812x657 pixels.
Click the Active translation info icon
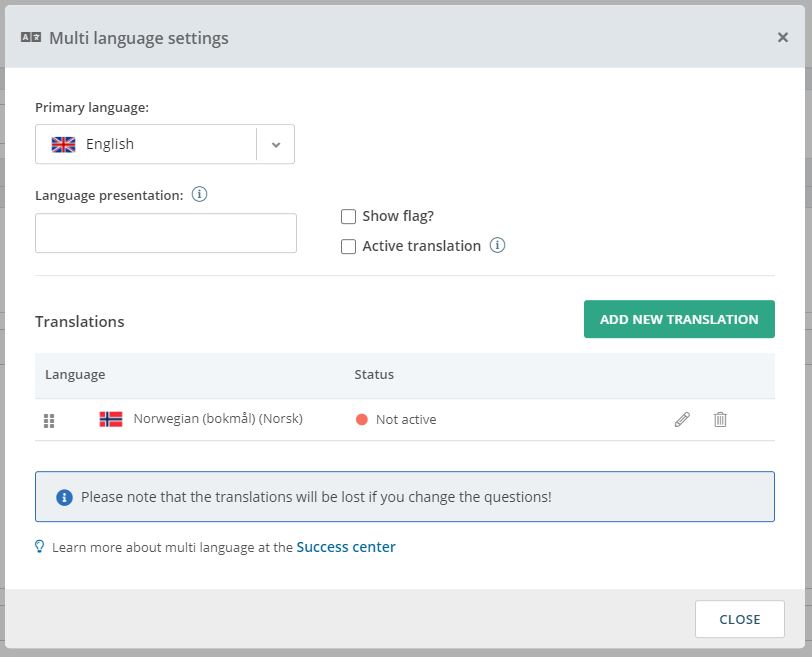pyautogui.click(x=497, y=245)
